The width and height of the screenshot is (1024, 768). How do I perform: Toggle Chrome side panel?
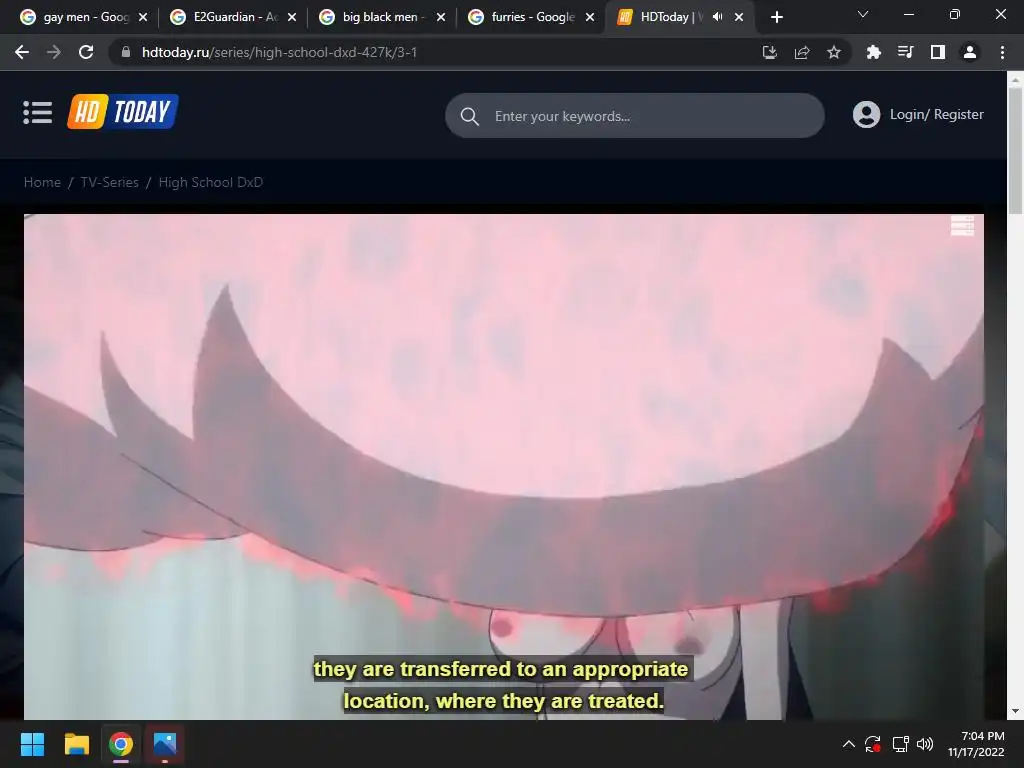tap(938, 52)
